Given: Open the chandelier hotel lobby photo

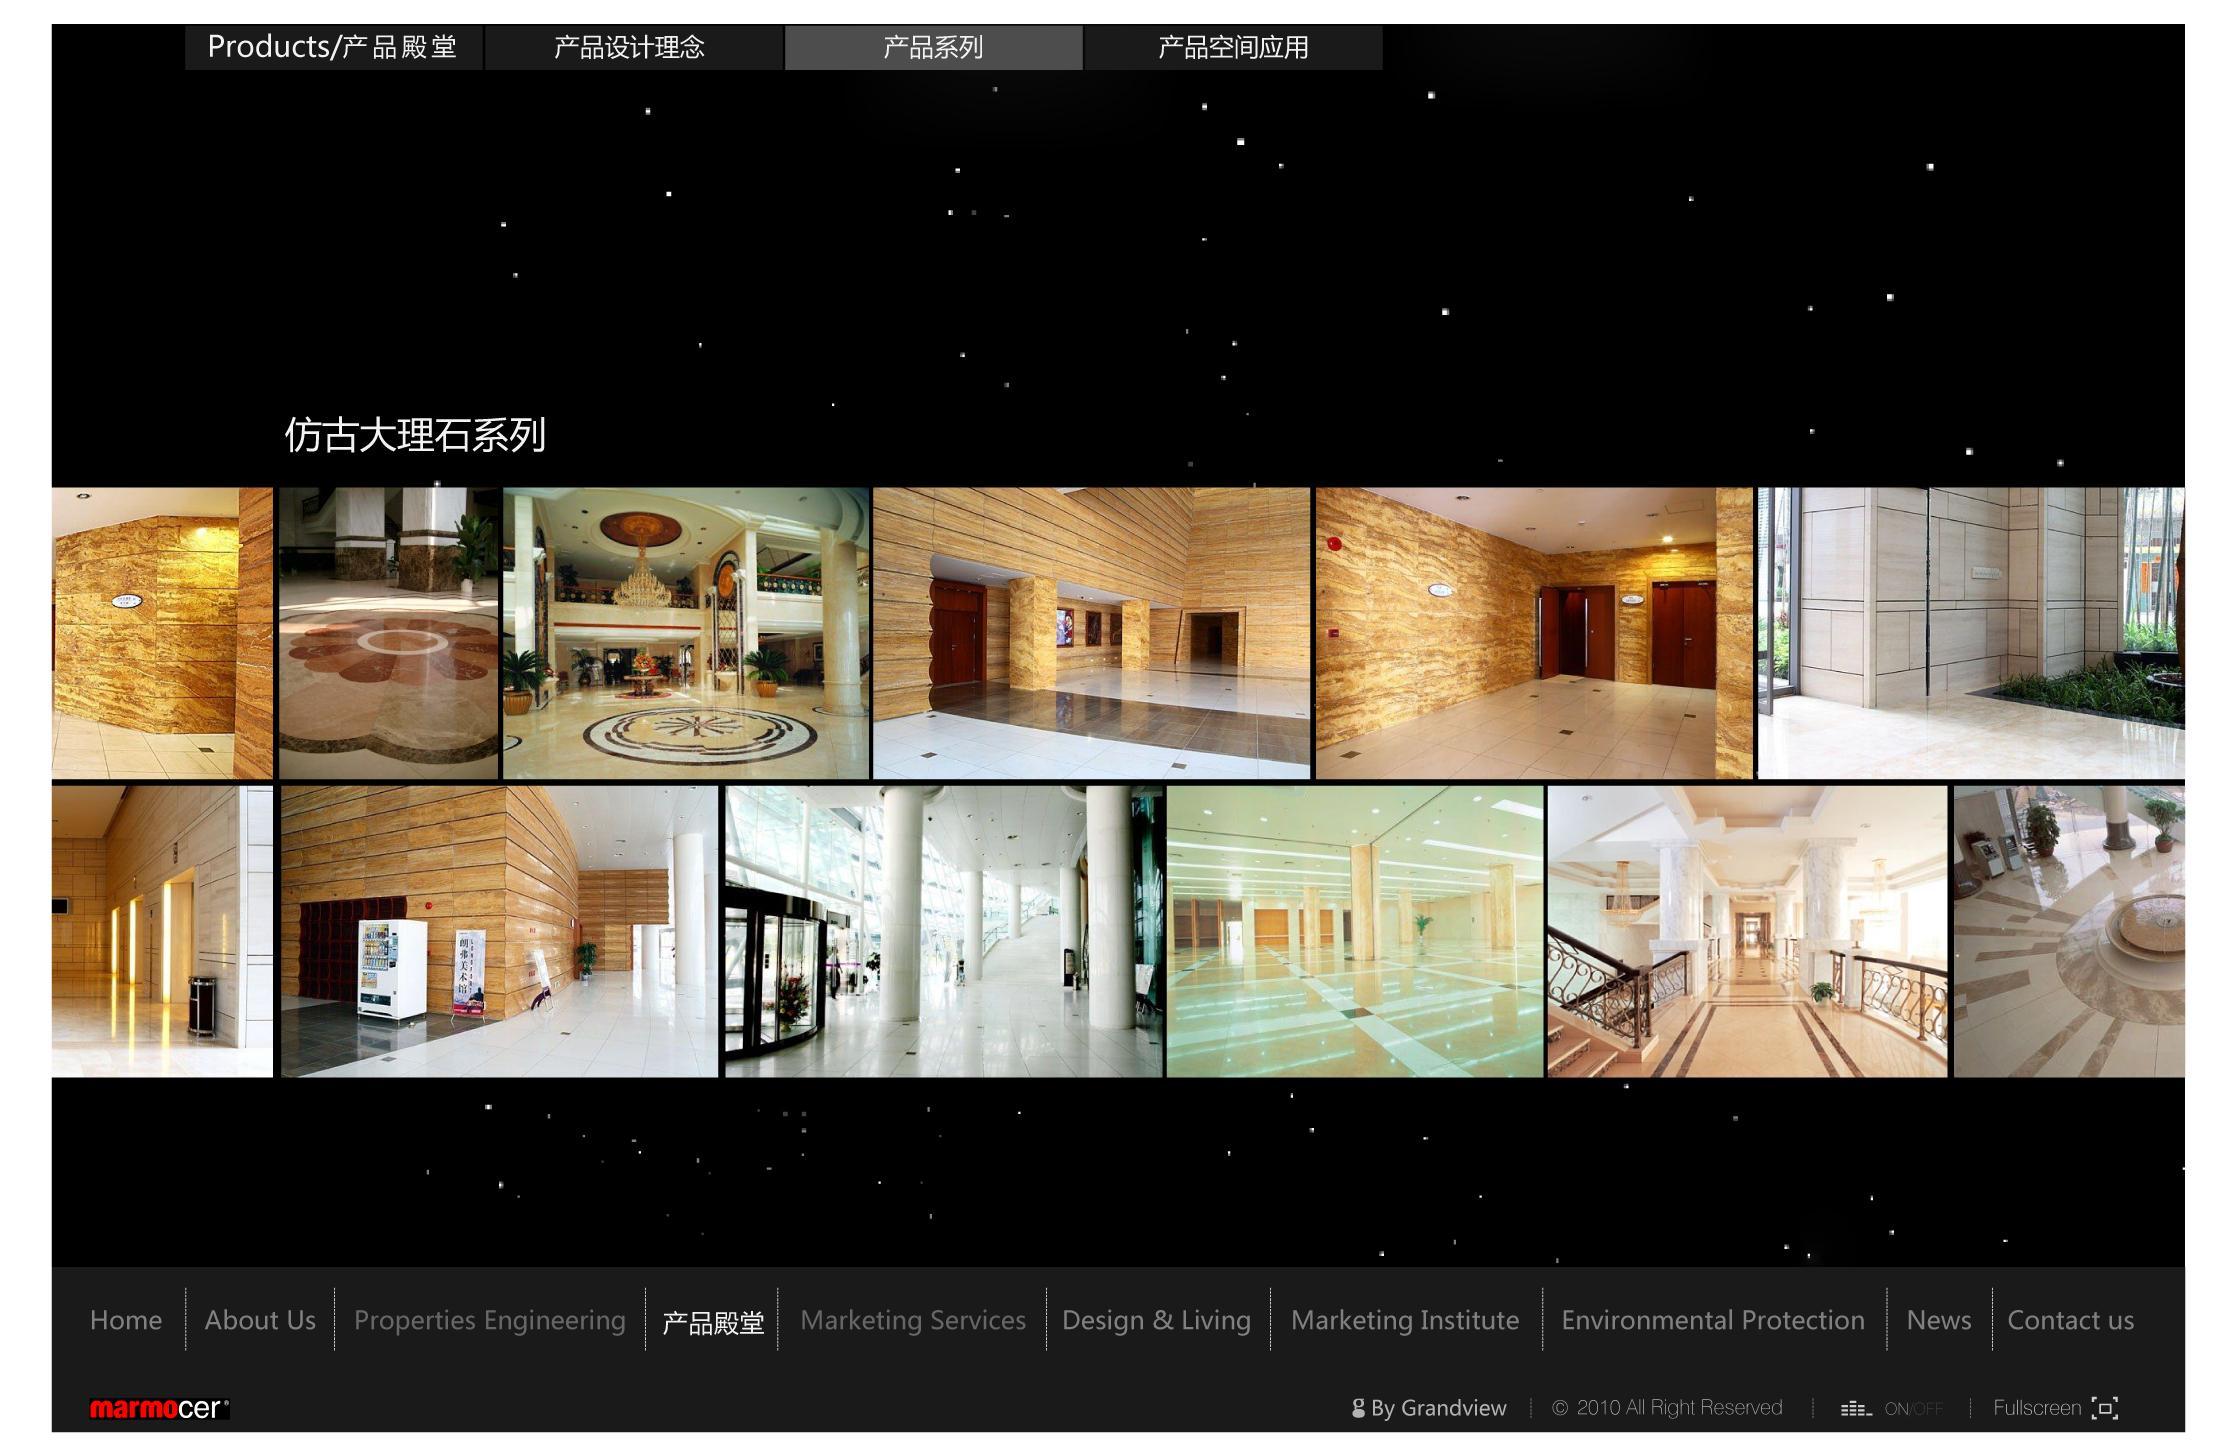Looking at the screenshot, I should click(x=686, y=633).
